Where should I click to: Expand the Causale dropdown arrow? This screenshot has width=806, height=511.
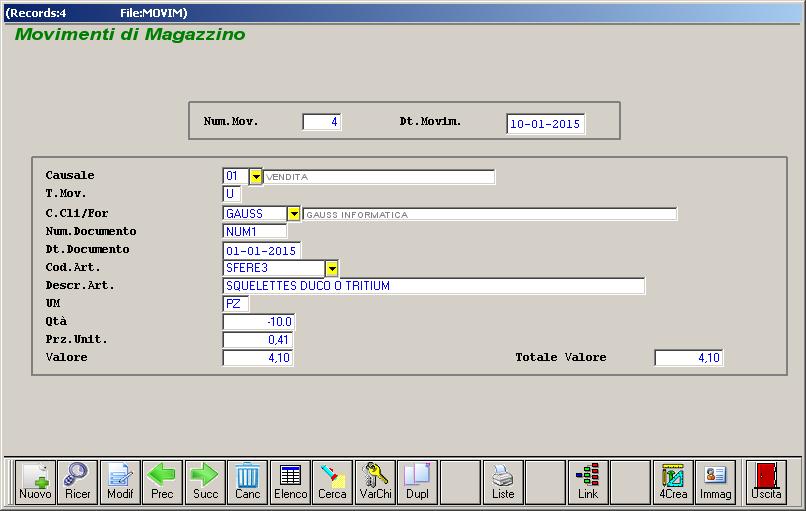coord(255,177)
